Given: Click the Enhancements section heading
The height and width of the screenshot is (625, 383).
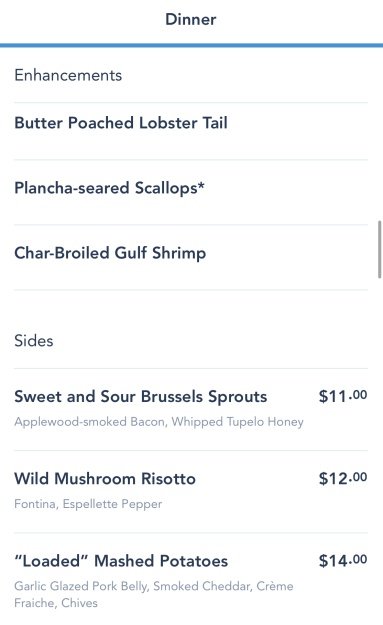Looking at the screenshot, I should pyautogui.click(x=68, y=75).
